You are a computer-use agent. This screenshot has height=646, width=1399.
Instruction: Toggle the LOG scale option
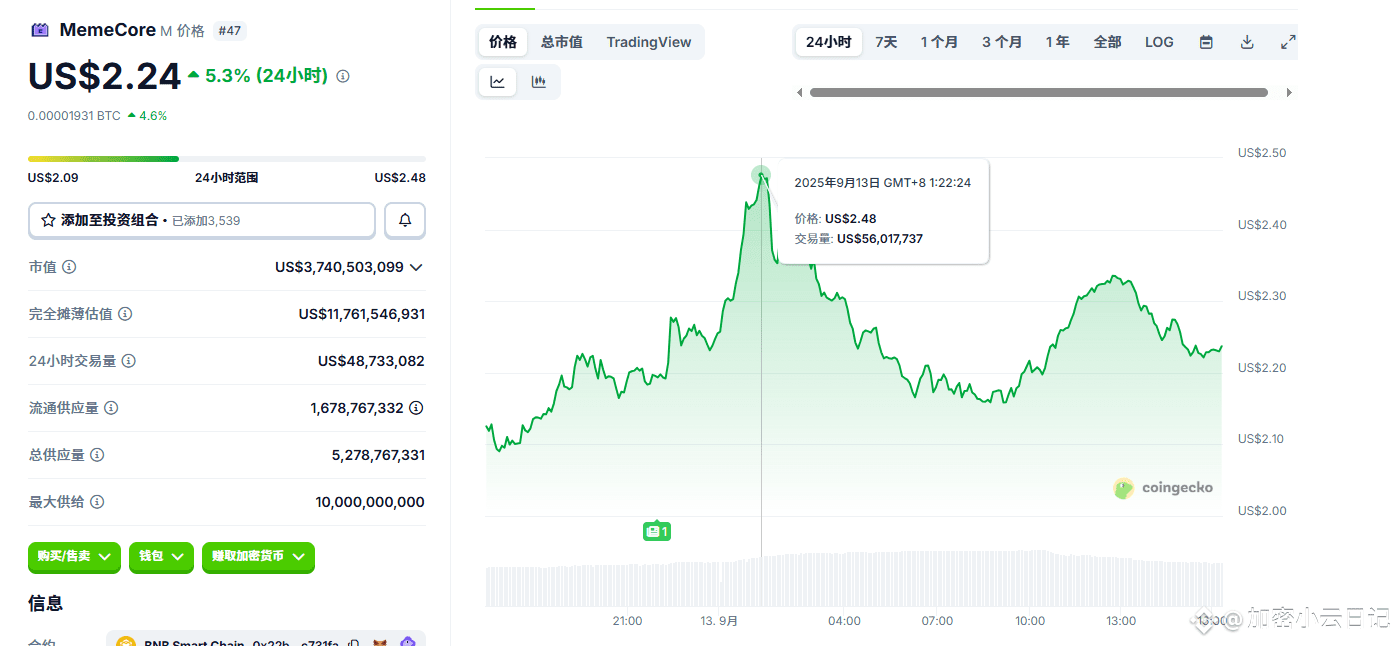click(1159, 42)
